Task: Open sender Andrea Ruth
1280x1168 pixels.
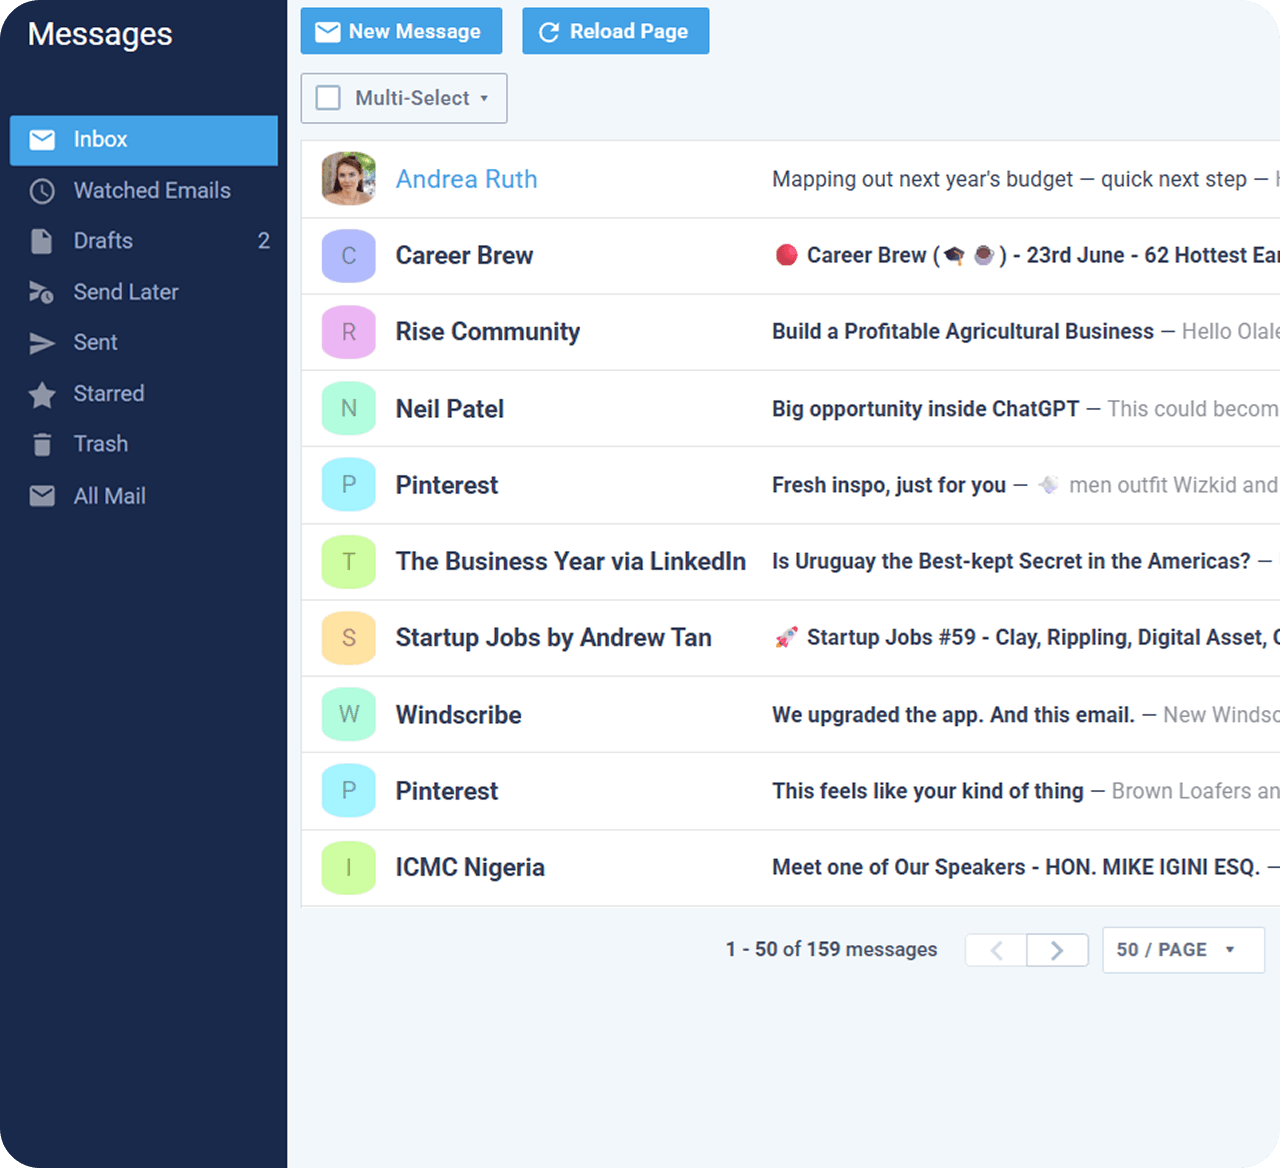Action: 467,179
